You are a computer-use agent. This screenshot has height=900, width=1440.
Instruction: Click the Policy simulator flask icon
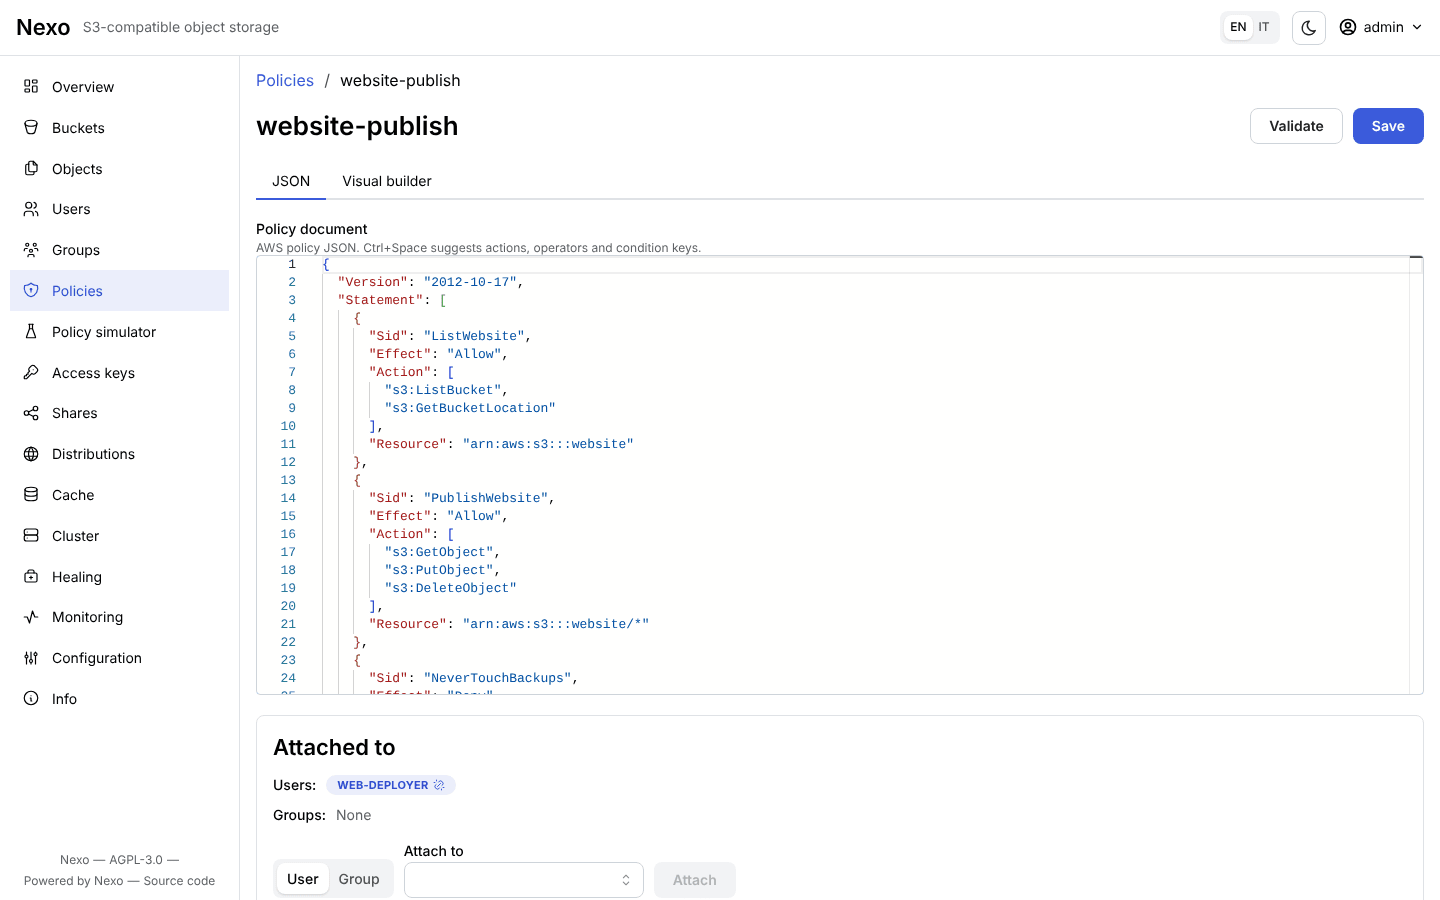coord(31,332)
